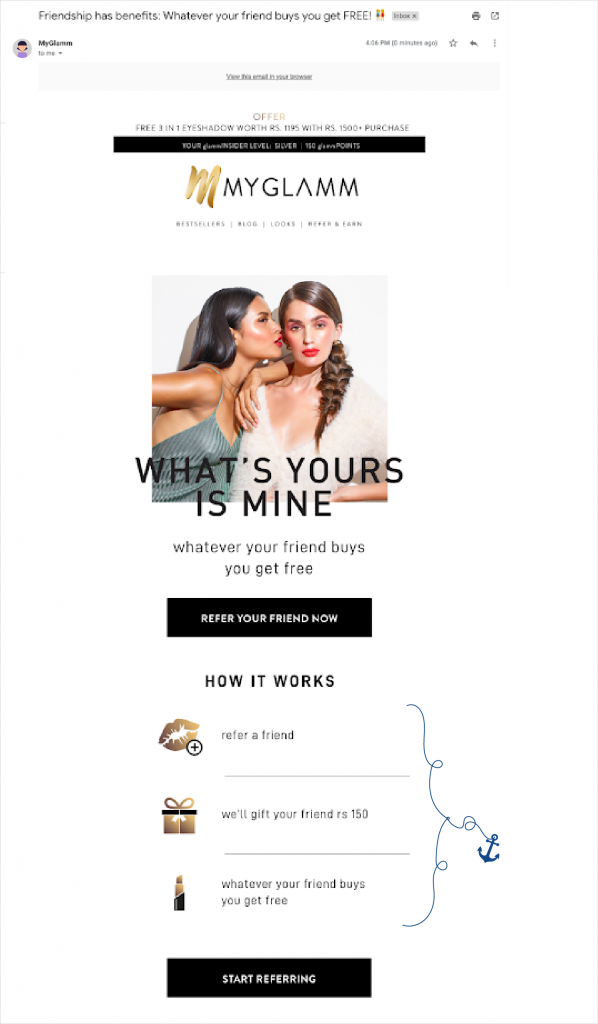Remove the Inbox label with its x
The image size is (598, 1024).
point(415,16)
